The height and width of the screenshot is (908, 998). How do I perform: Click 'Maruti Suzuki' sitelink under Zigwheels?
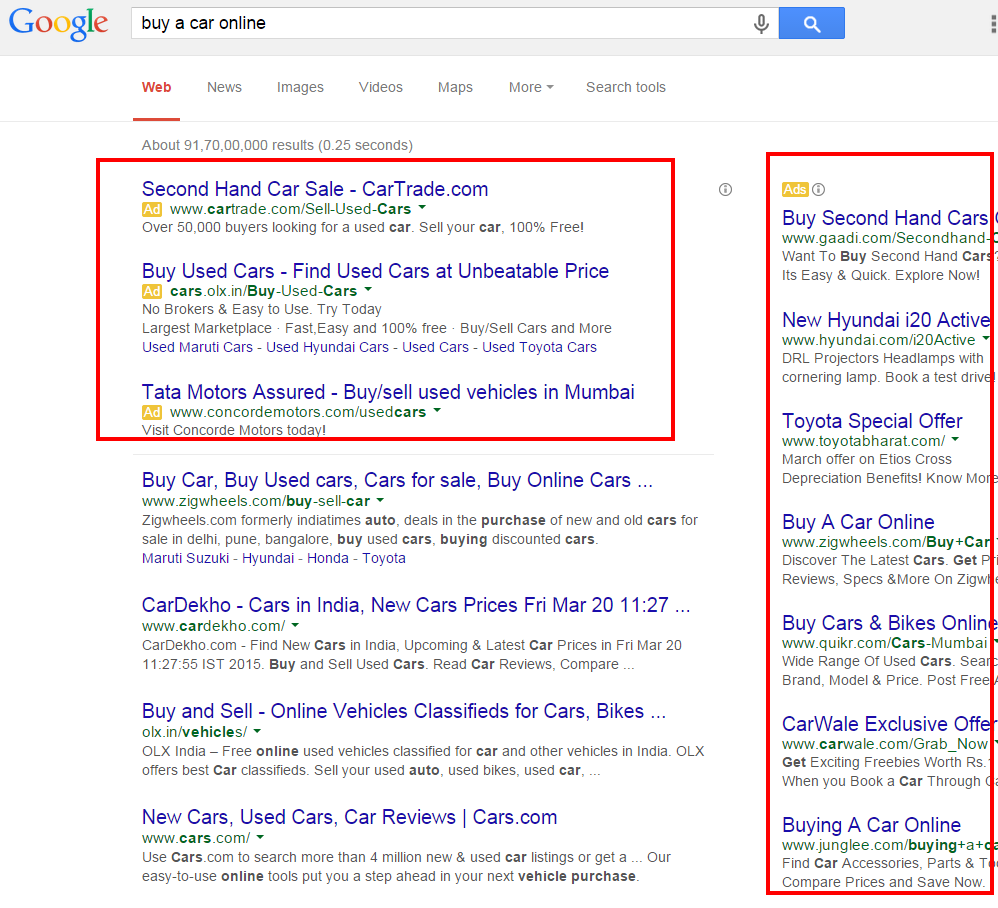click(185, 559)
